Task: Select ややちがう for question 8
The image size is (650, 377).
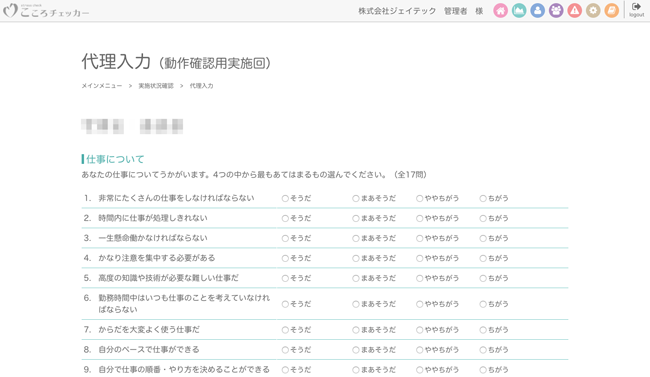Action: click(420, 350)
